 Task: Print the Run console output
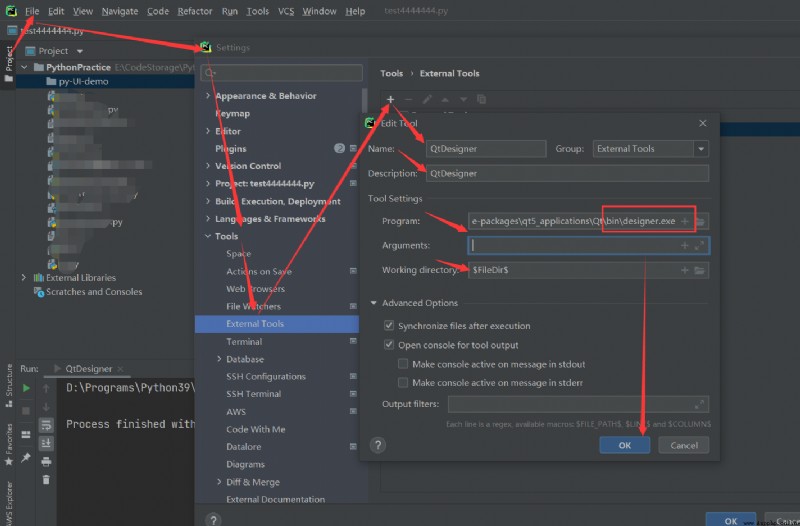point(46,462)
